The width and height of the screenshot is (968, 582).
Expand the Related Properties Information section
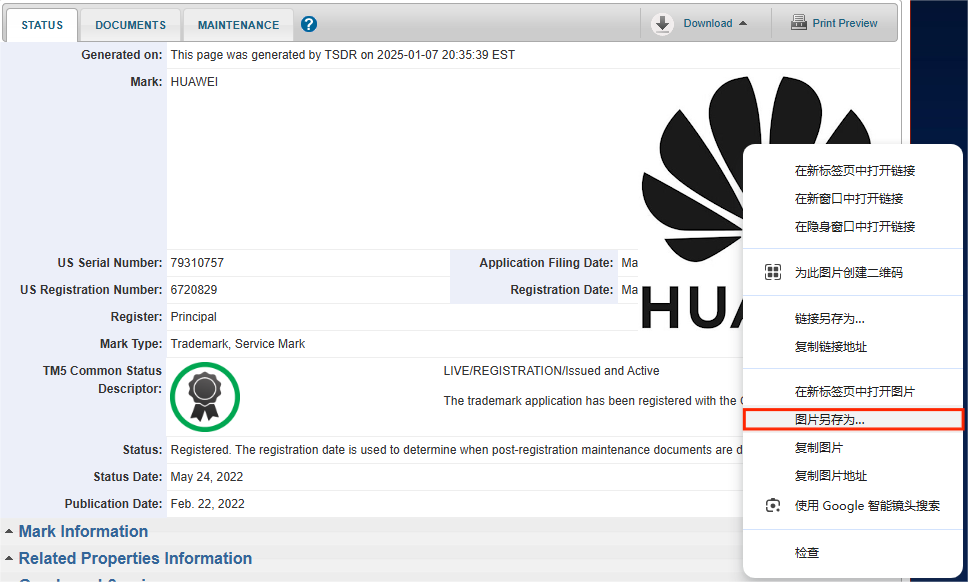135,559
